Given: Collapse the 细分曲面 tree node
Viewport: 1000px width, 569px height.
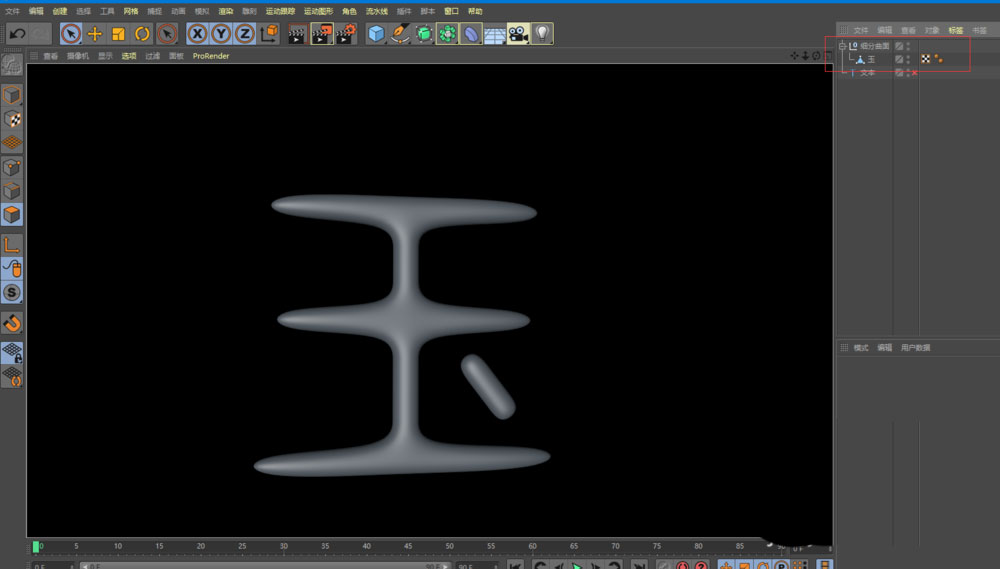Looking at the screenshot, I should point(842,46).
